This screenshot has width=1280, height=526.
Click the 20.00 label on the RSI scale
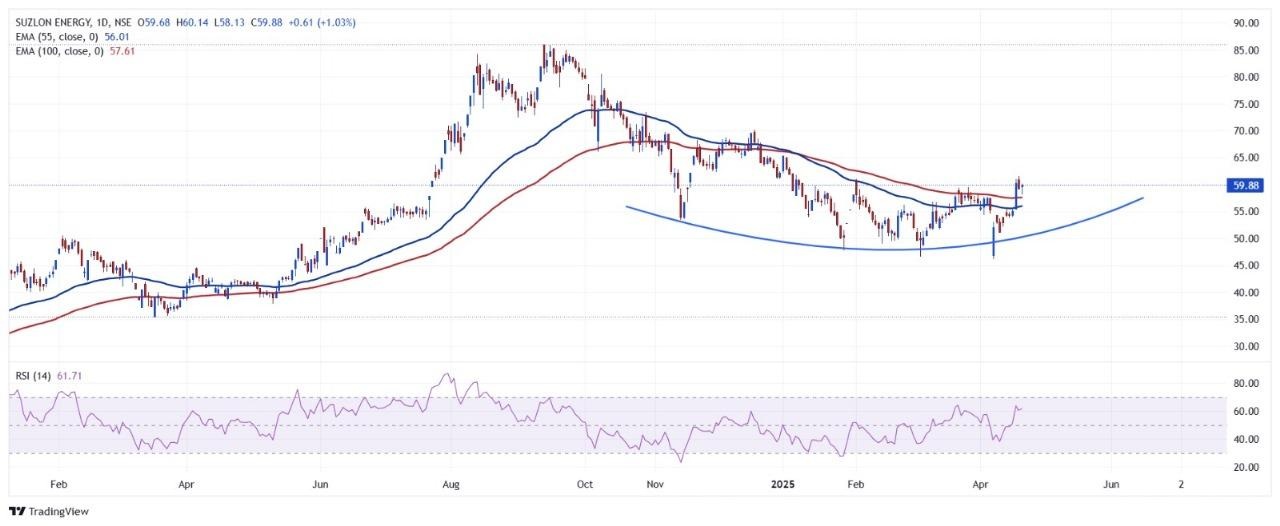click(x=1244, y=467)
